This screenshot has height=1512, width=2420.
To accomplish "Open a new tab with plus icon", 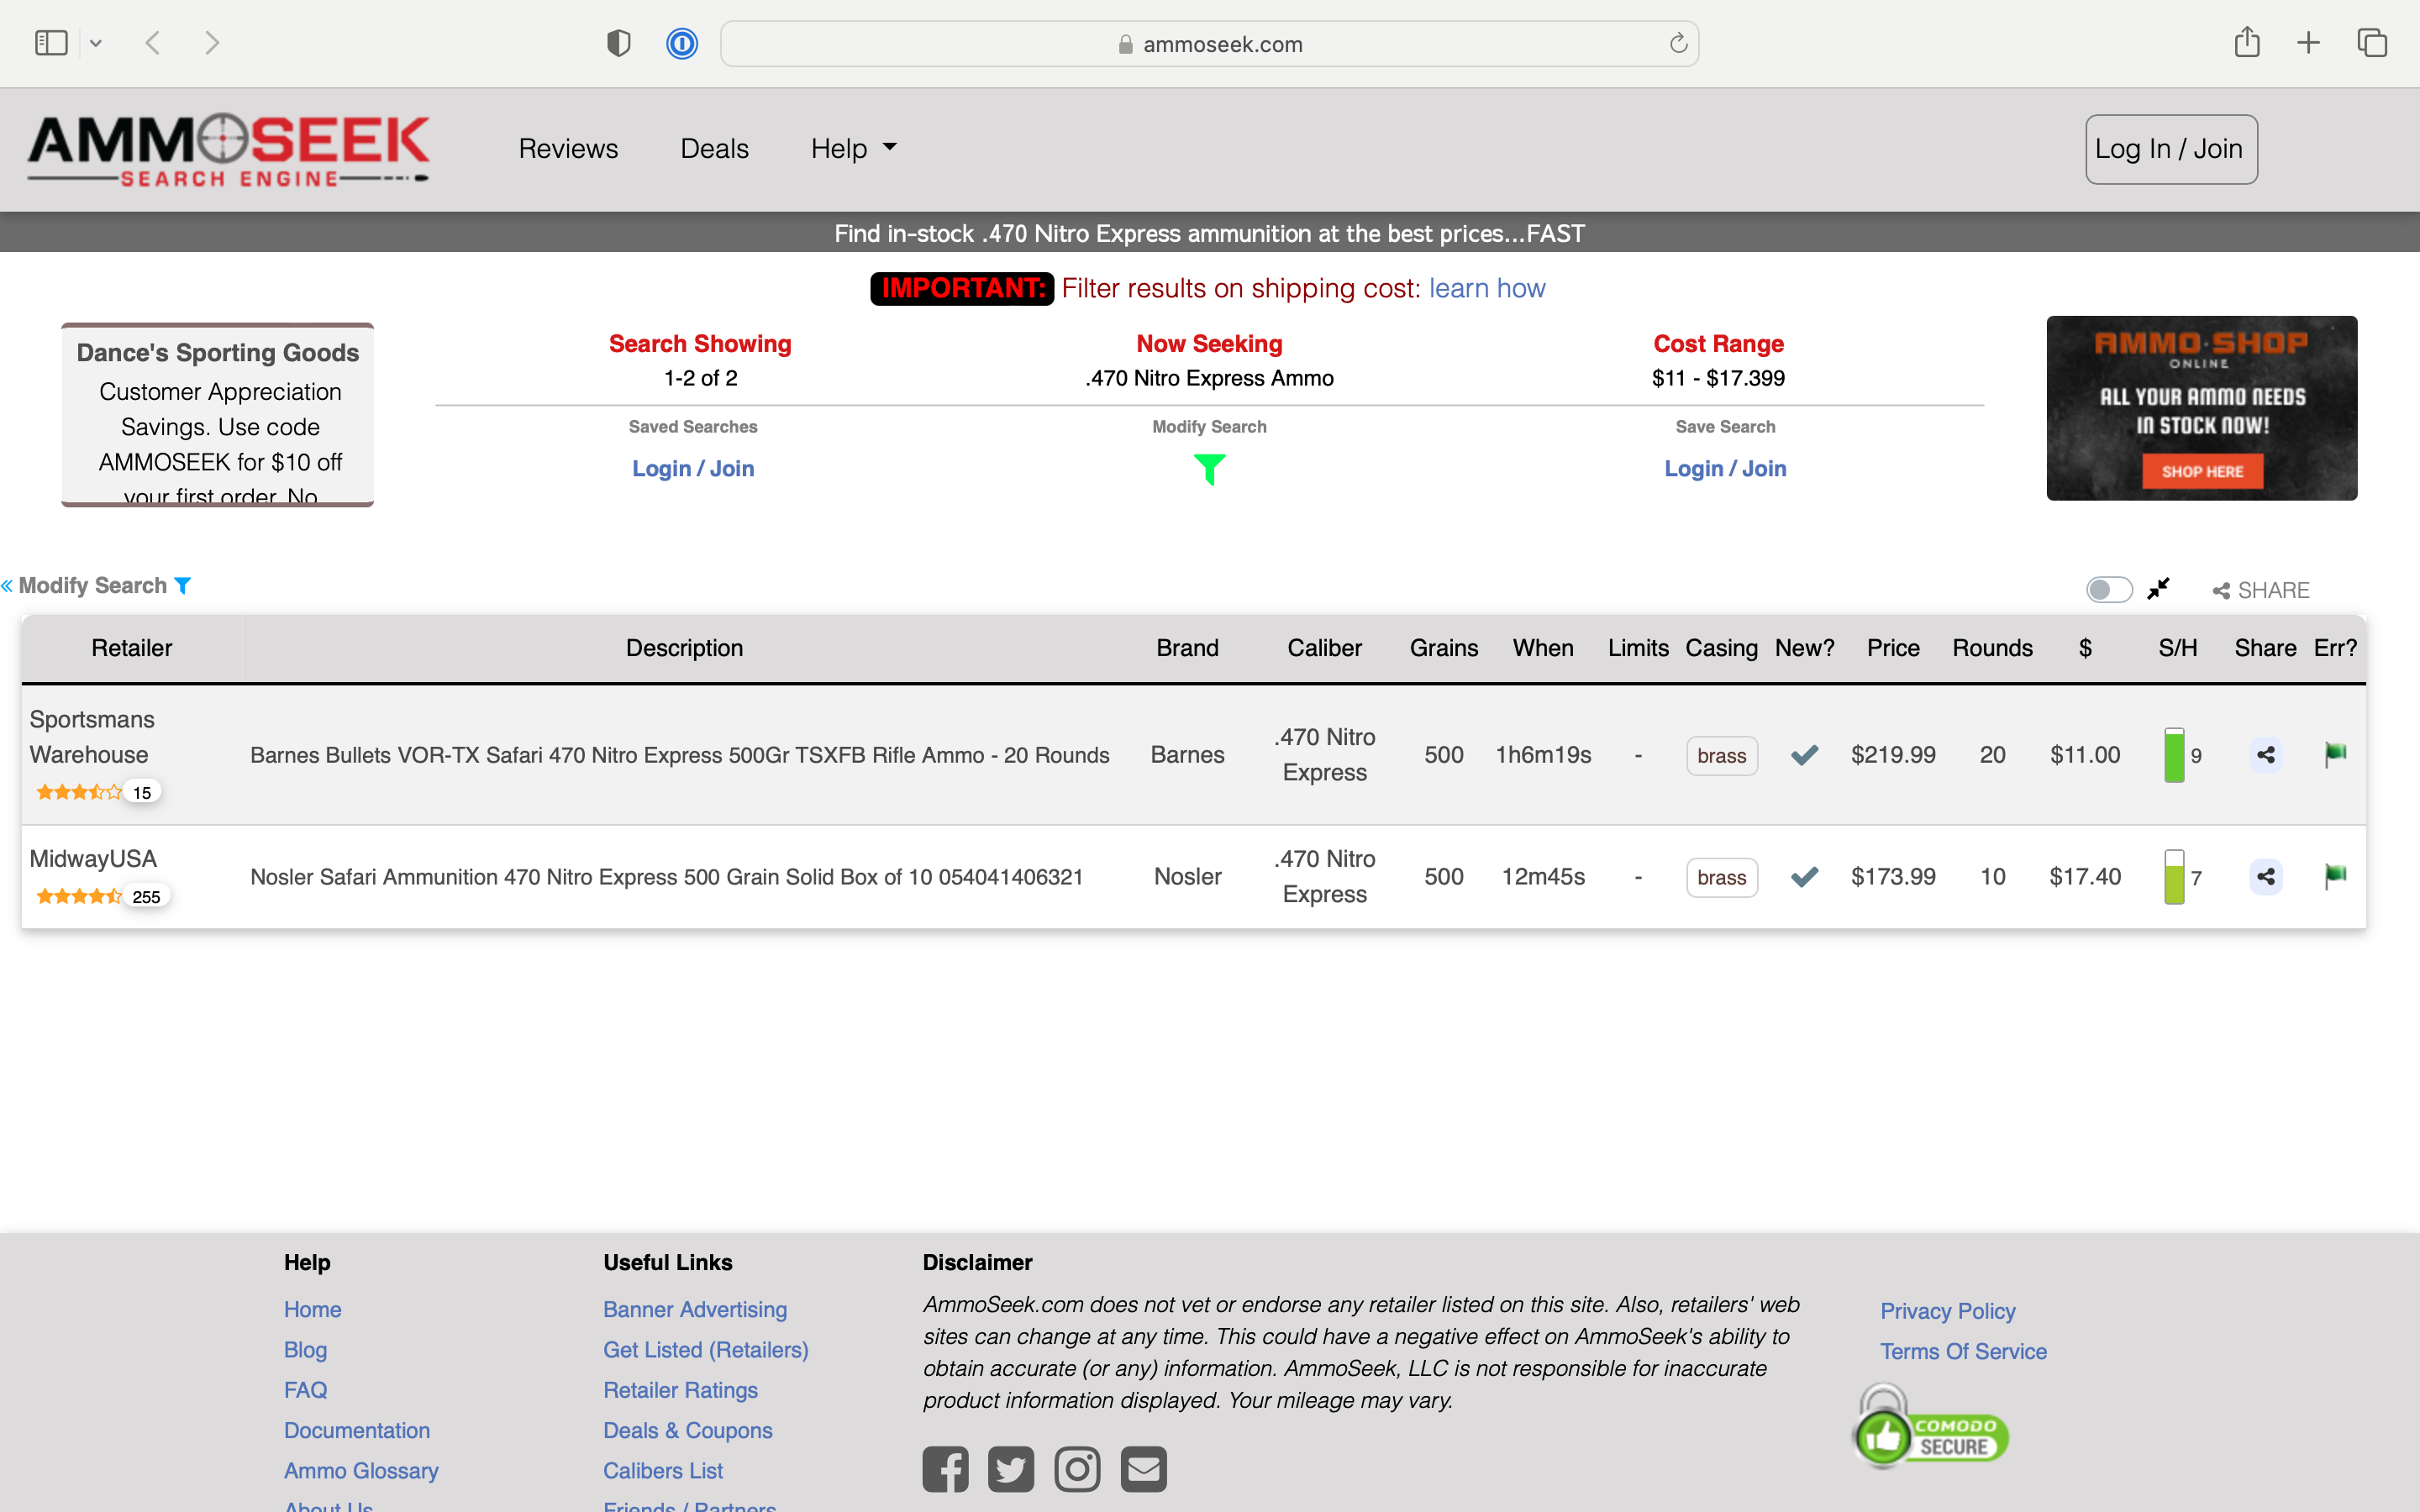I will (2308, 43).
